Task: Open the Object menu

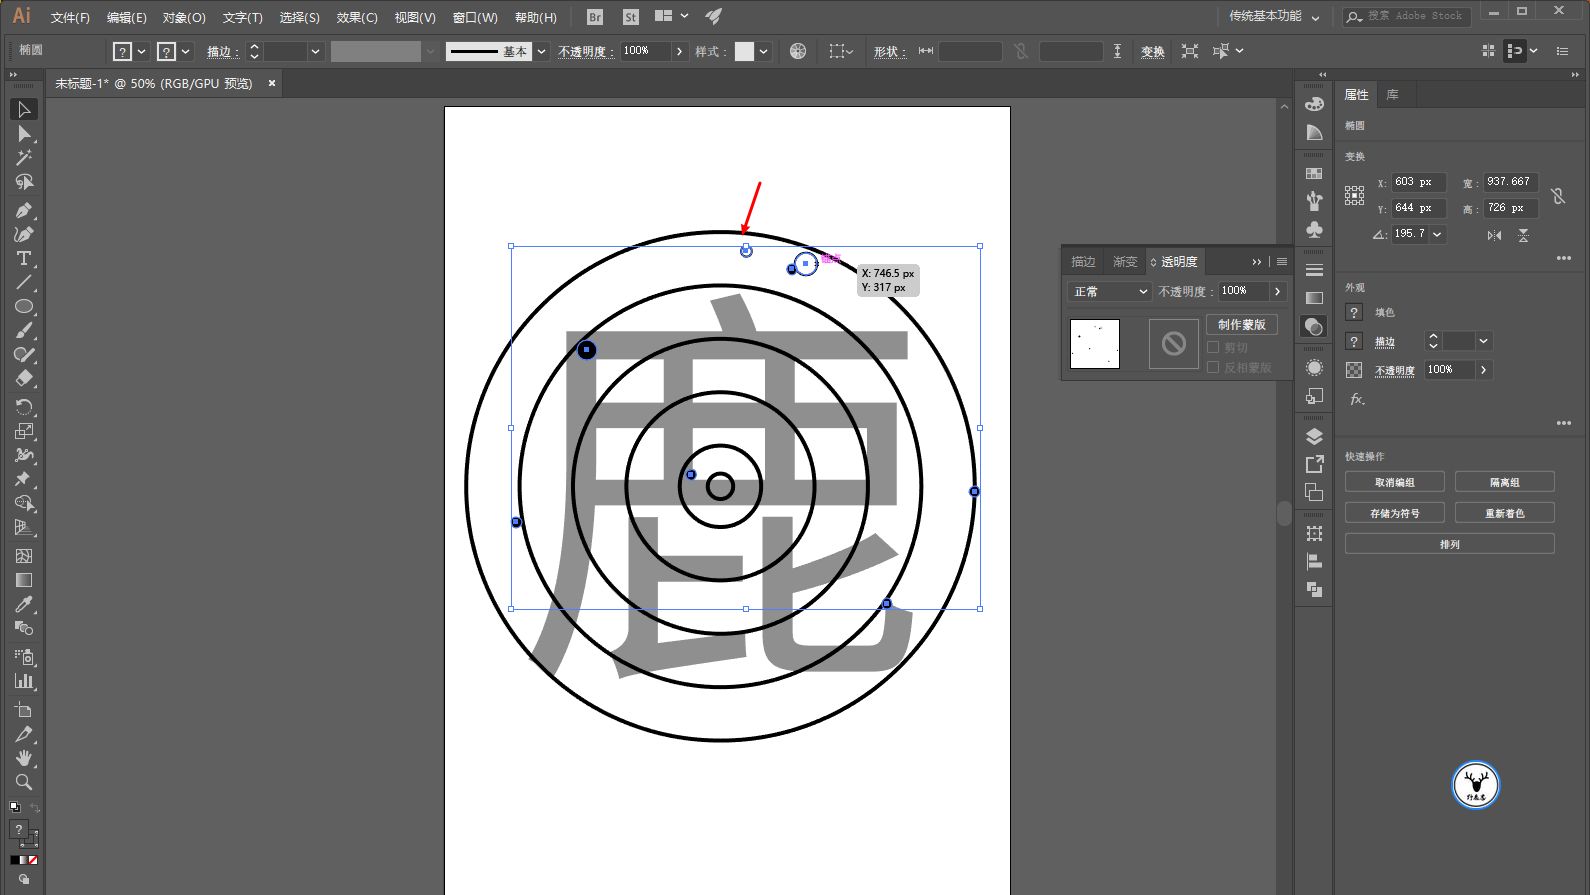Action: click(184, 17)
